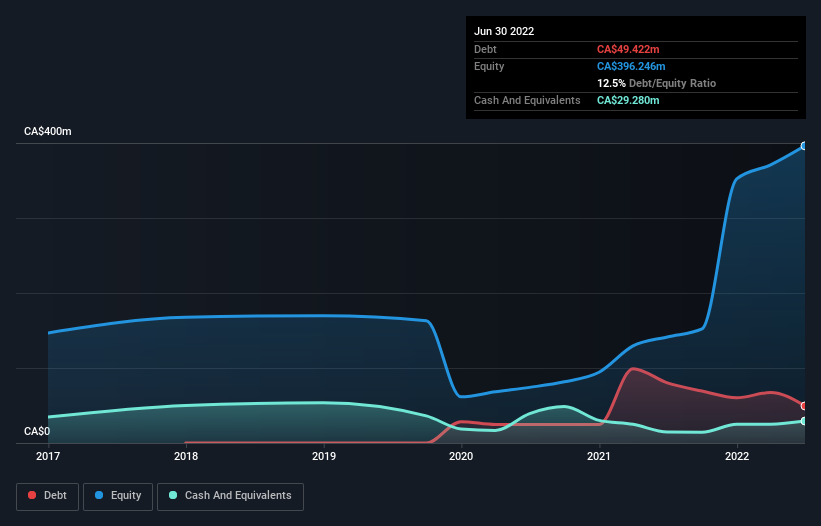This screenshot has width=821, height=526.
Task: Click Cash And Equivalents label in tooltip
Action: pyautogui.click(x=527, y=100)
